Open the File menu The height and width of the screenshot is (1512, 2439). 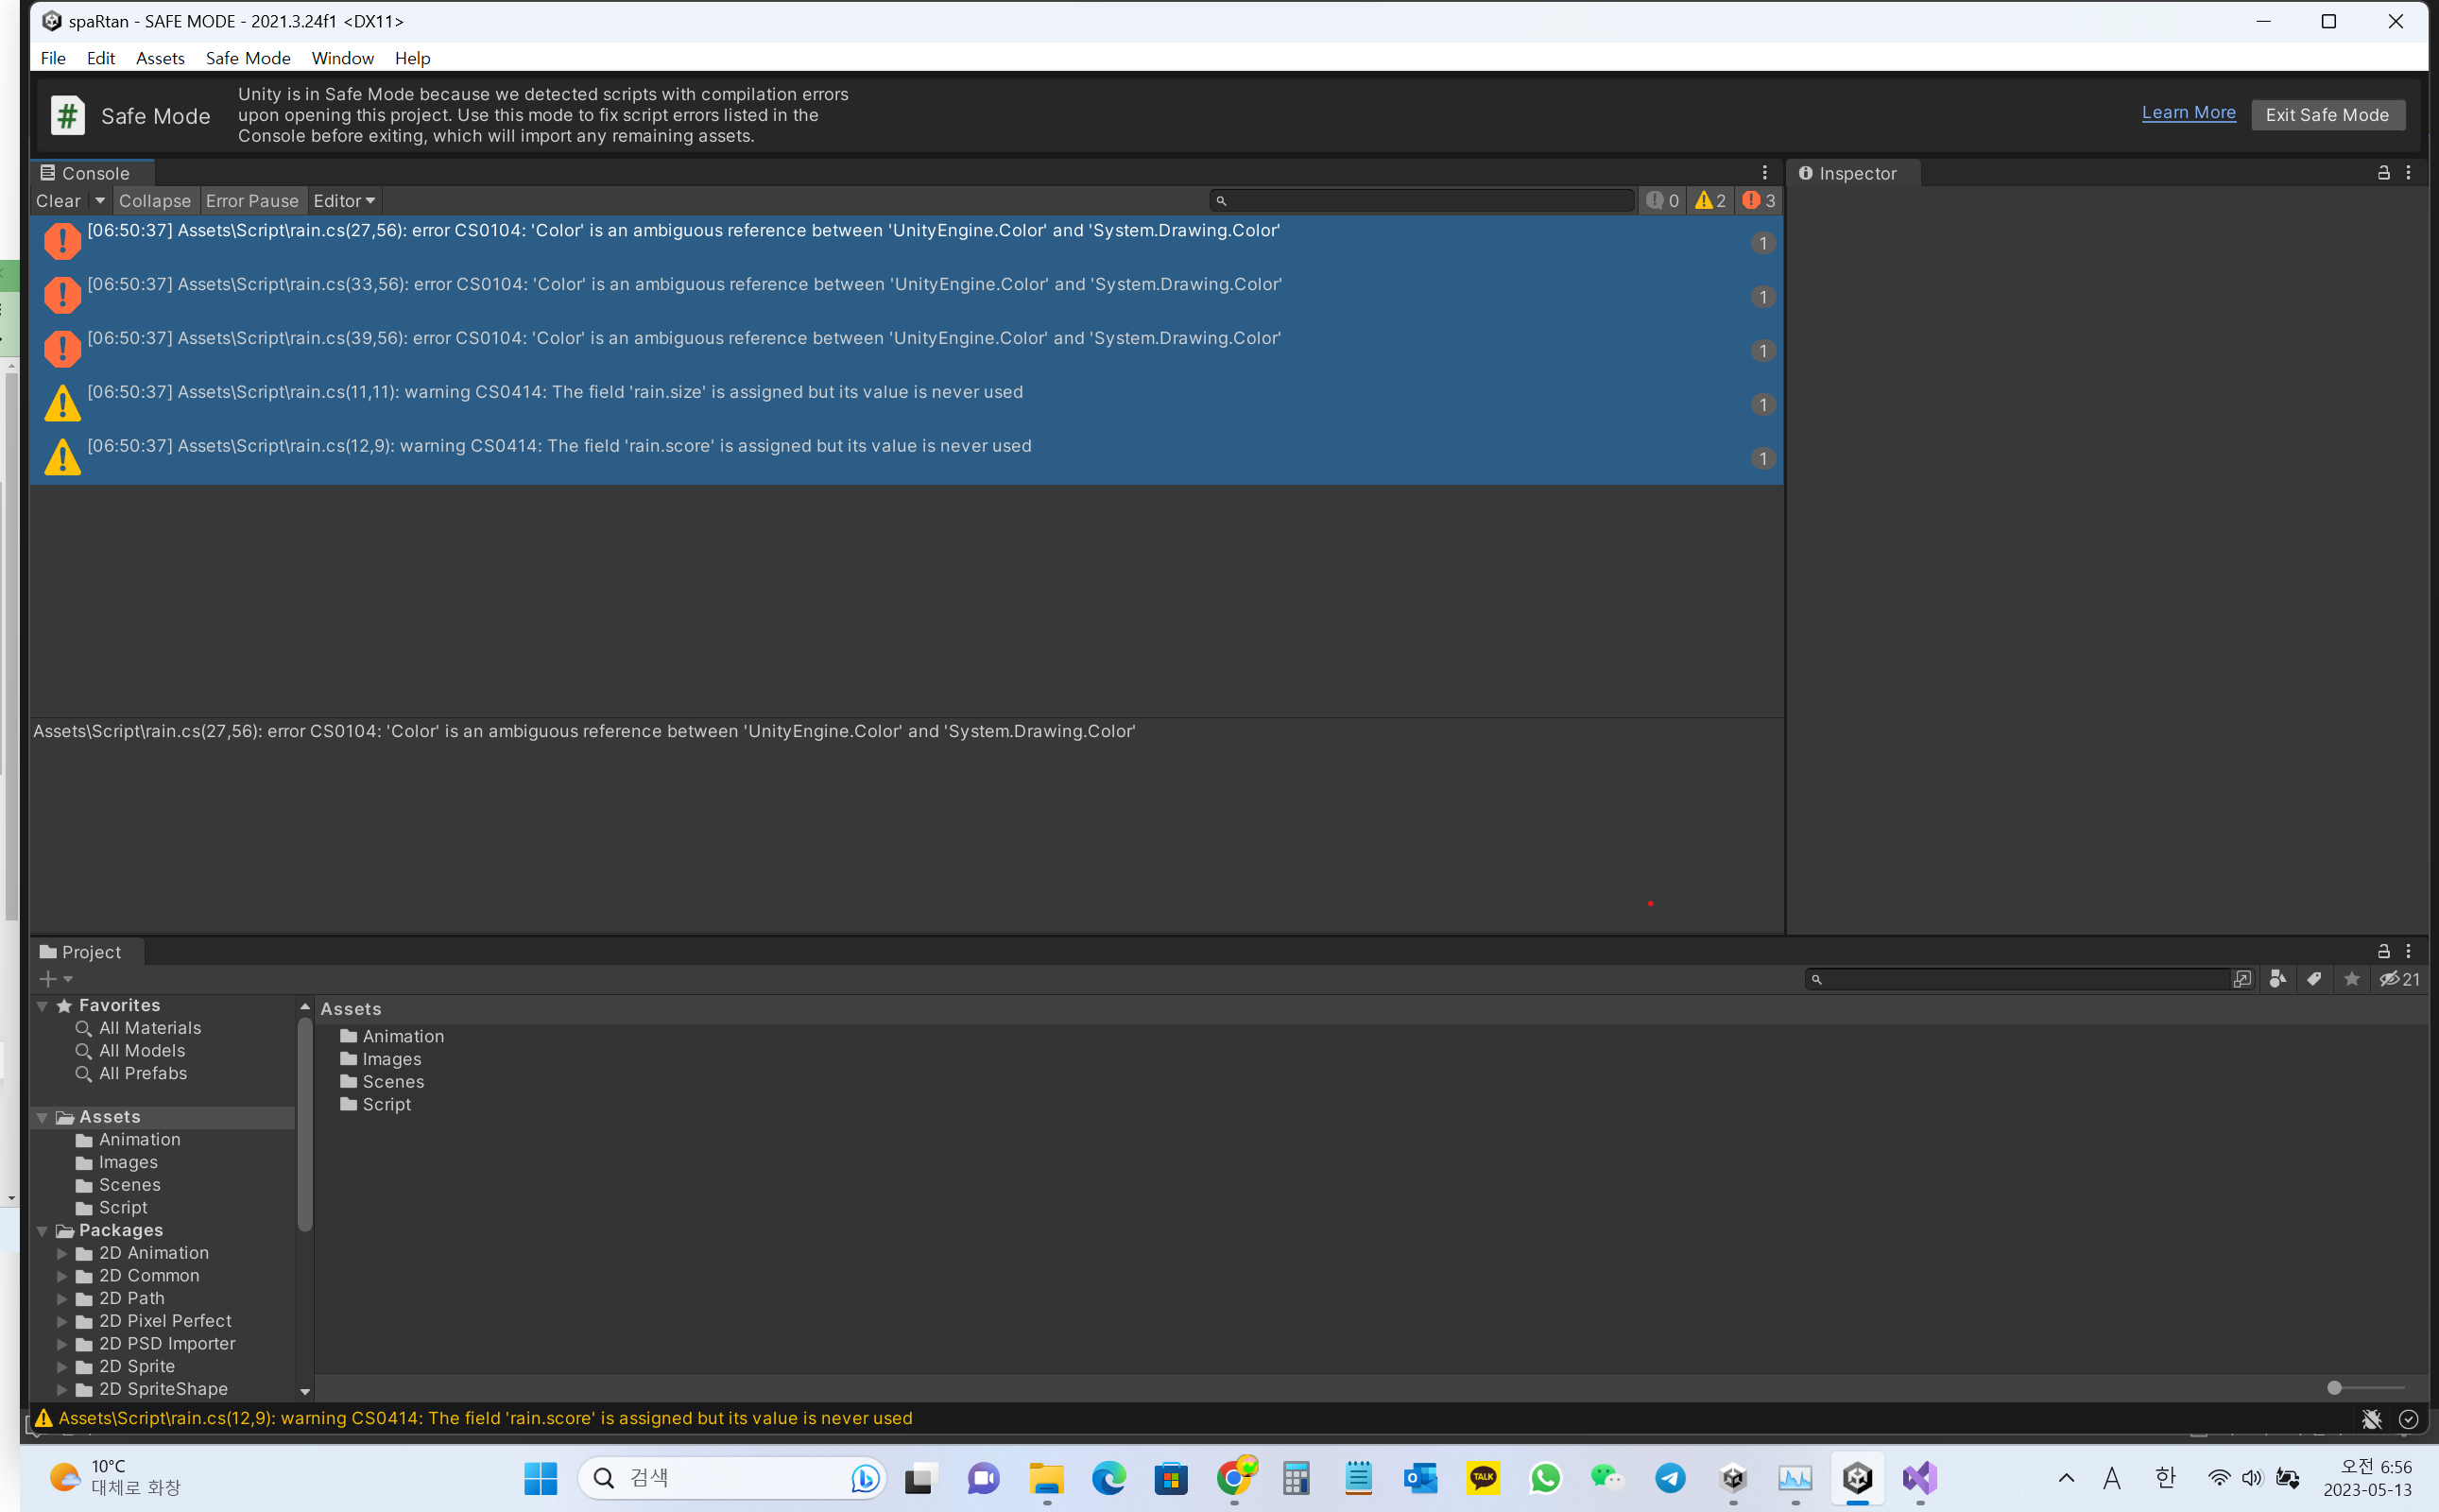tap(53, 58)
